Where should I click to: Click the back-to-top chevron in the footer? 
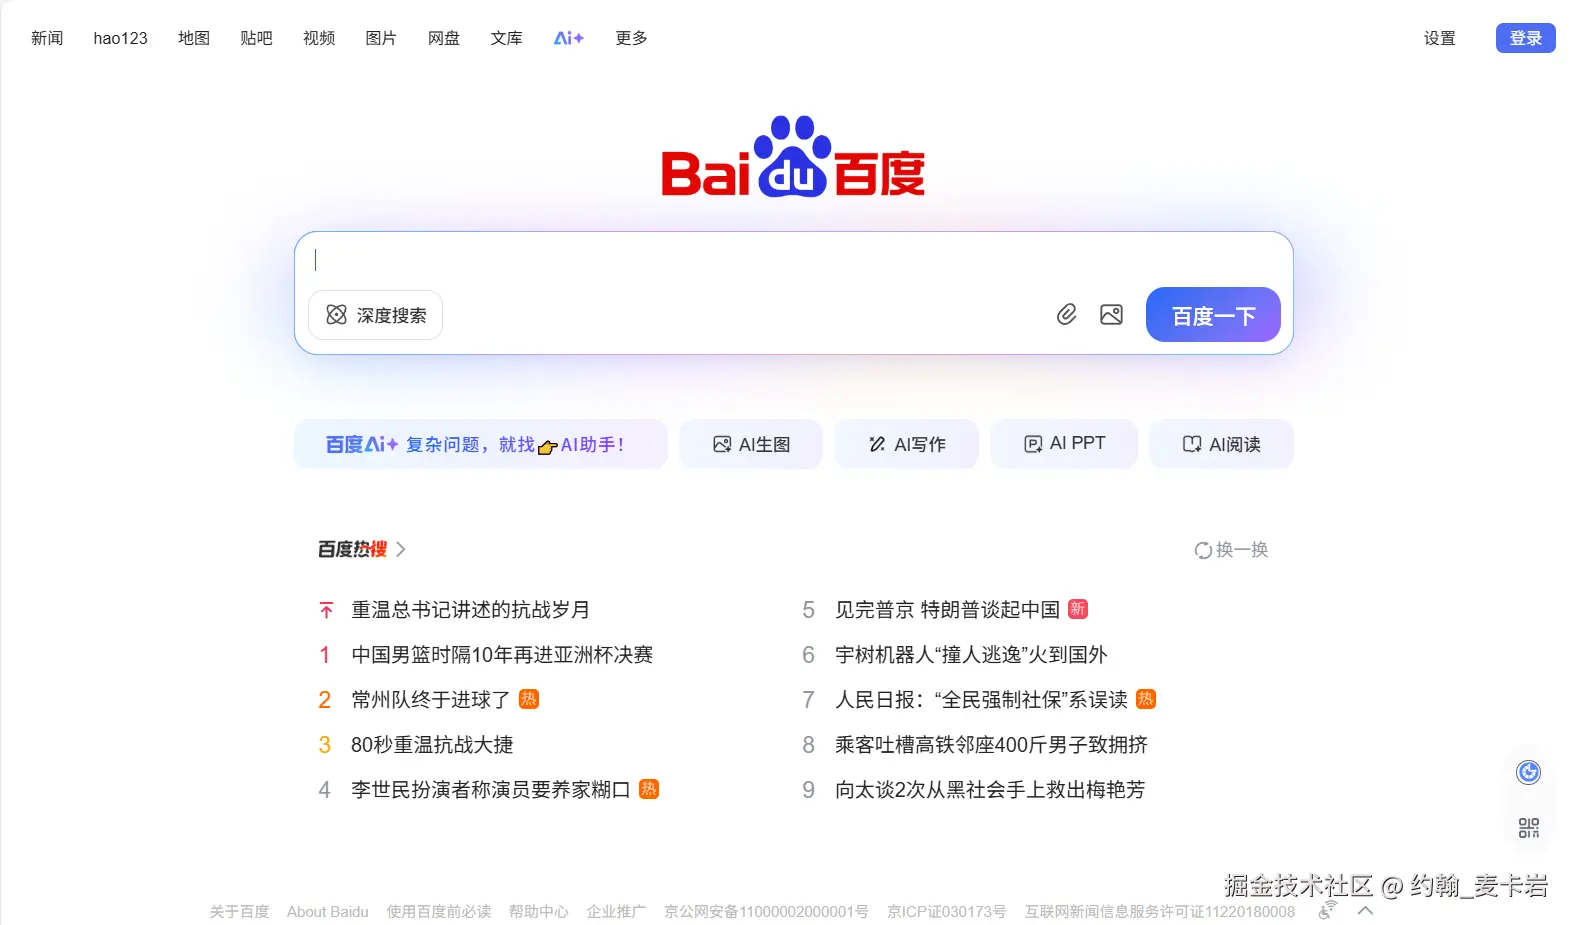pos(1365,911)
